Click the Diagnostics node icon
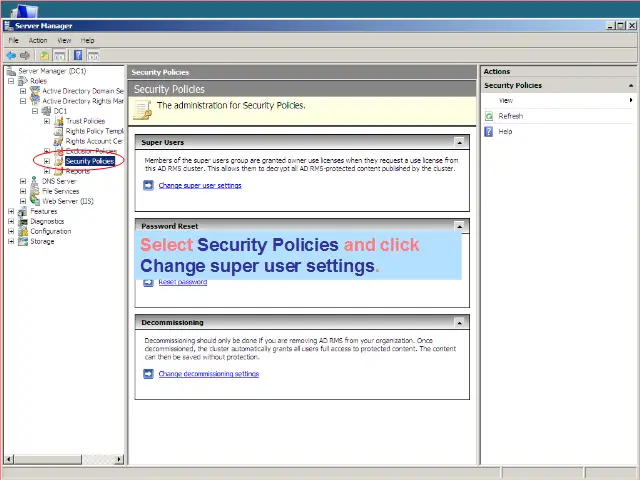640x480 pixels. (x=23, y=221)
